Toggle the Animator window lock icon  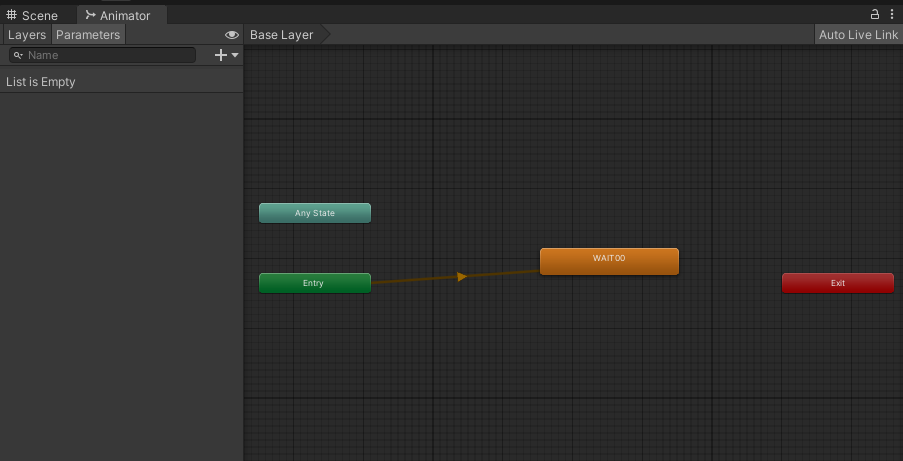(874, 14)
